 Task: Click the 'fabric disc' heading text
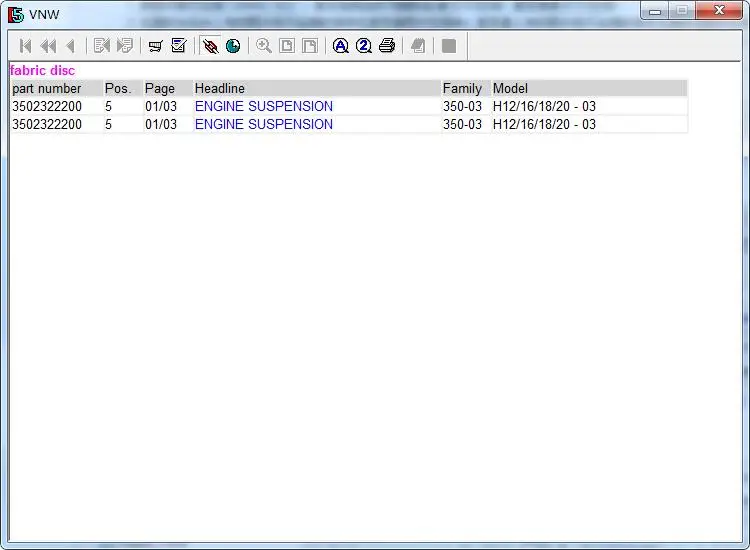pos(42,70)
